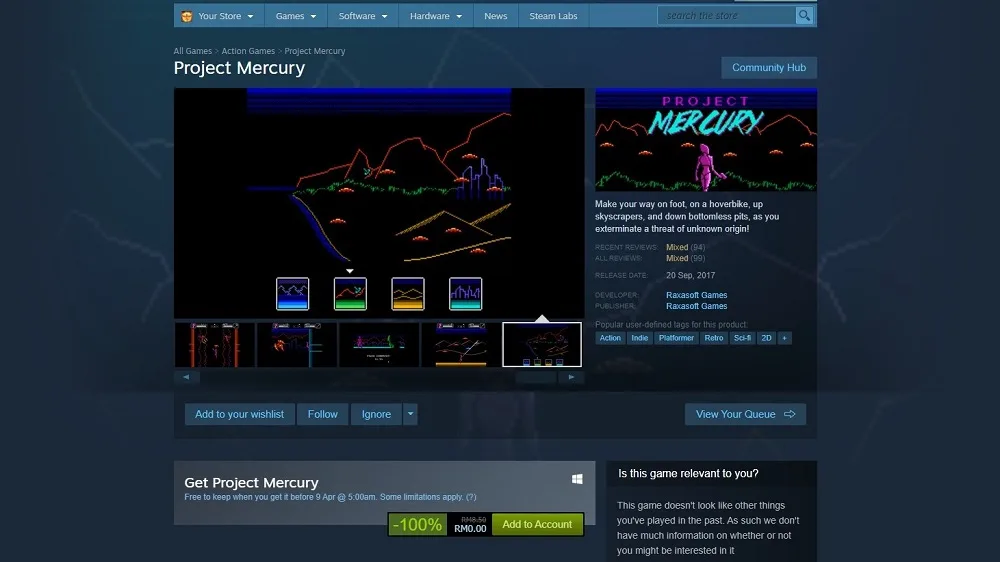This screenshot has width=1000, height=562.
Task: Click the 20 Sep, 2017 release date
Action: tap(690, 276)
